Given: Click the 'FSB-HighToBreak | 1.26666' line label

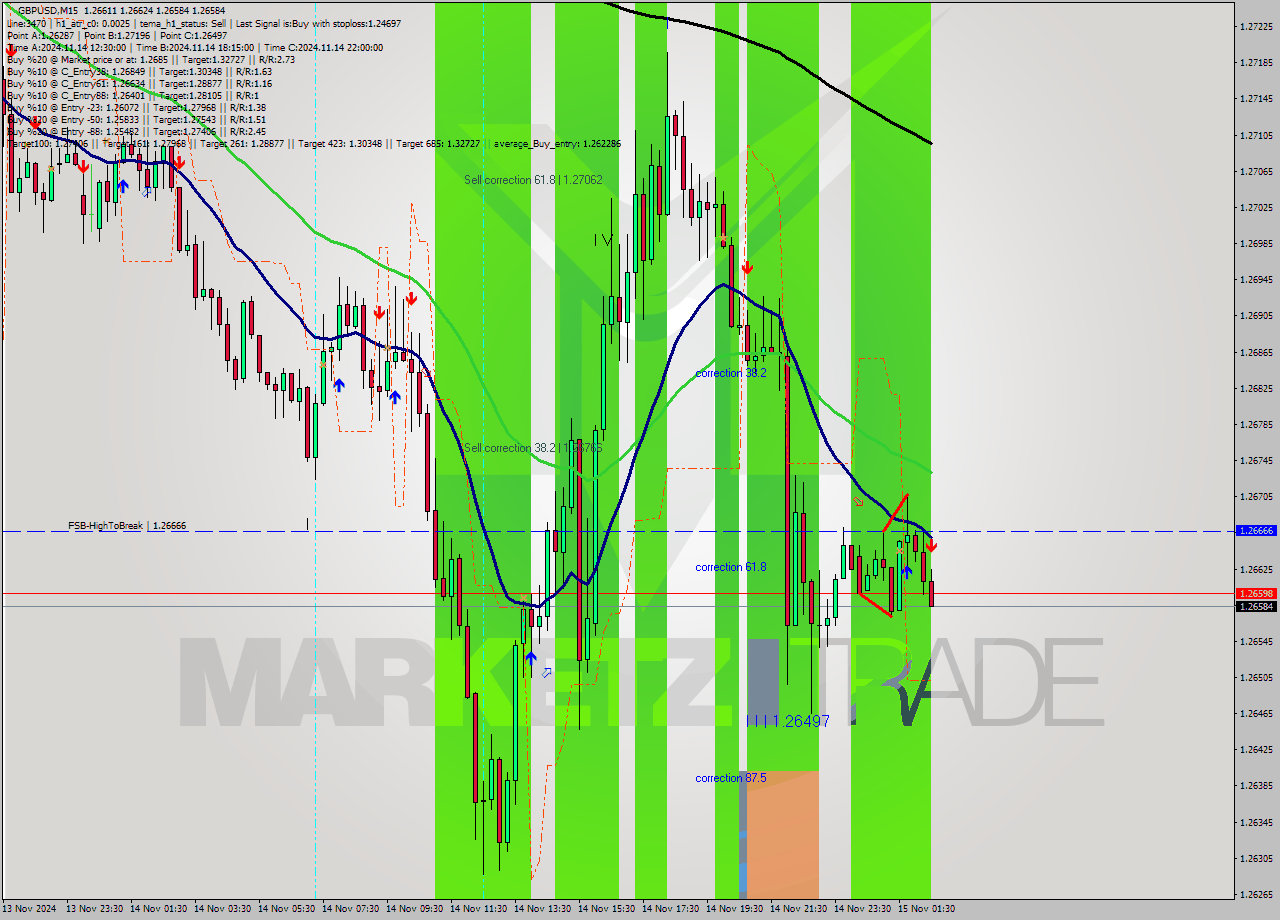Looking at the screenshot, I should (127, 525).
